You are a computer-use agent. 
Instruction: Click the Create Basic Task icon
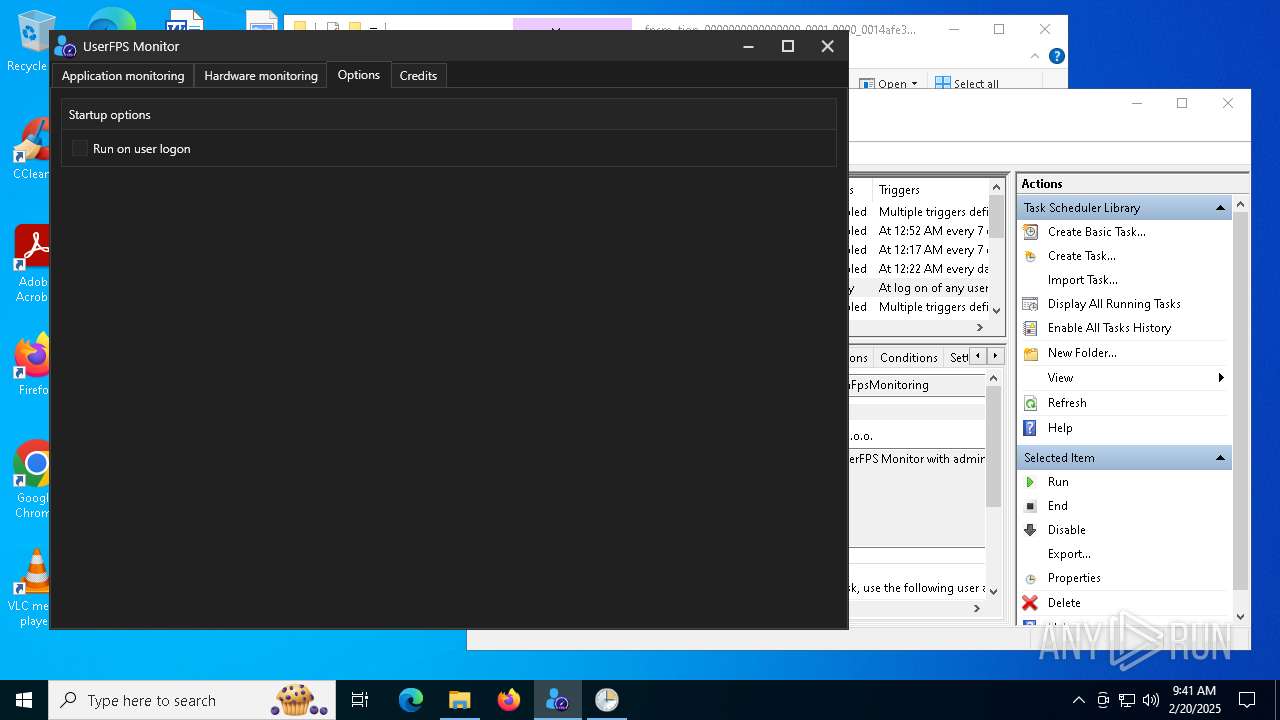[x=1031, y=232]
